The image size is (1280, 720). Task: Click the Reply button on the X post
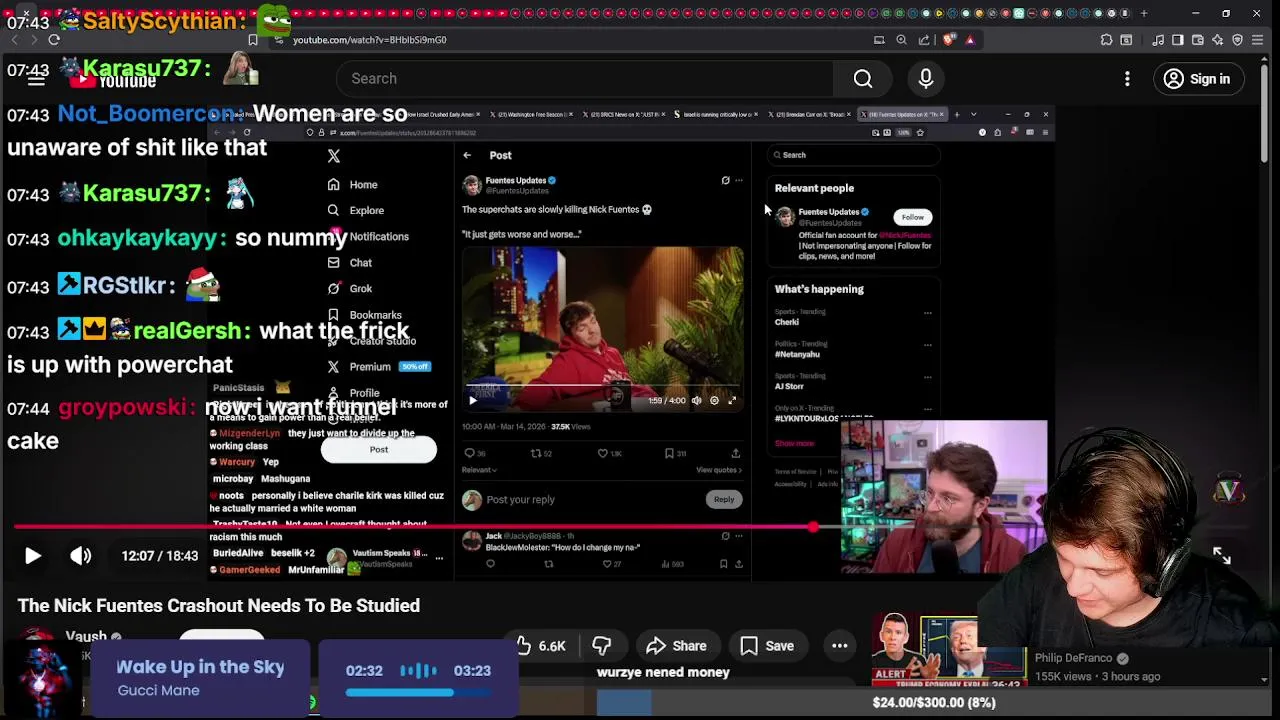click(724, 499)
